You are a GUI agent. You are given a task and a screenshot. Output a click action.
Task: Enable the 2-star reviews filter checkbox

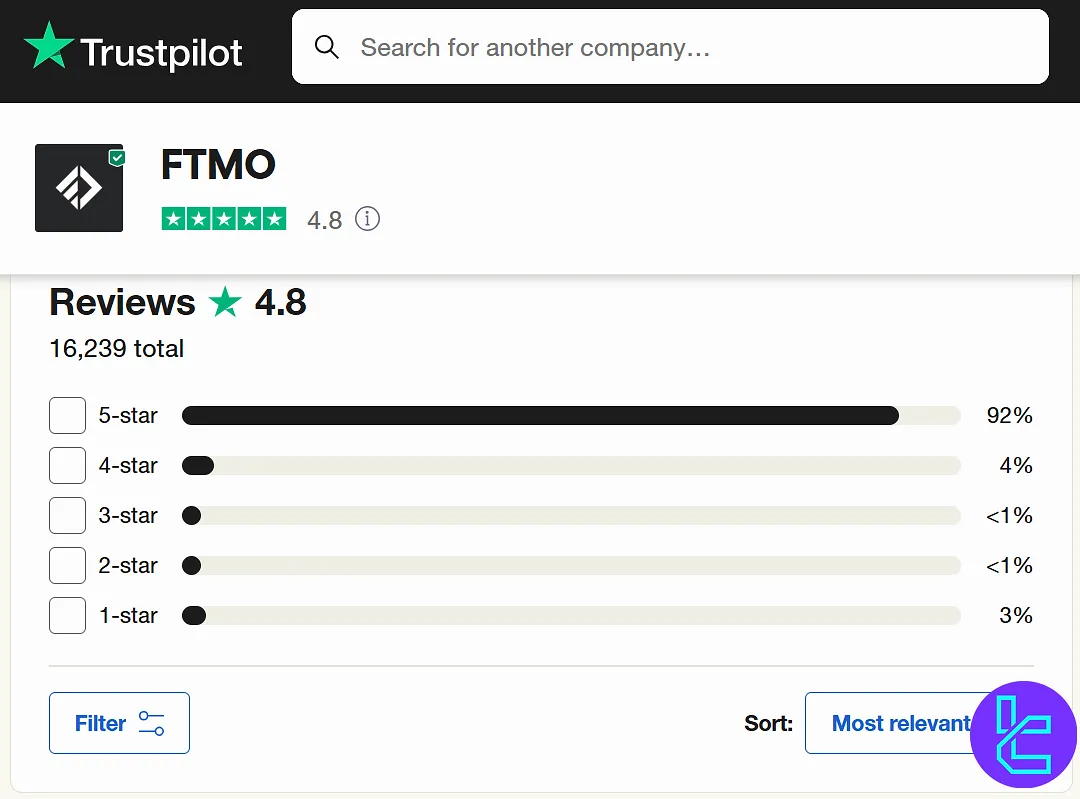[x=67, y=565]
